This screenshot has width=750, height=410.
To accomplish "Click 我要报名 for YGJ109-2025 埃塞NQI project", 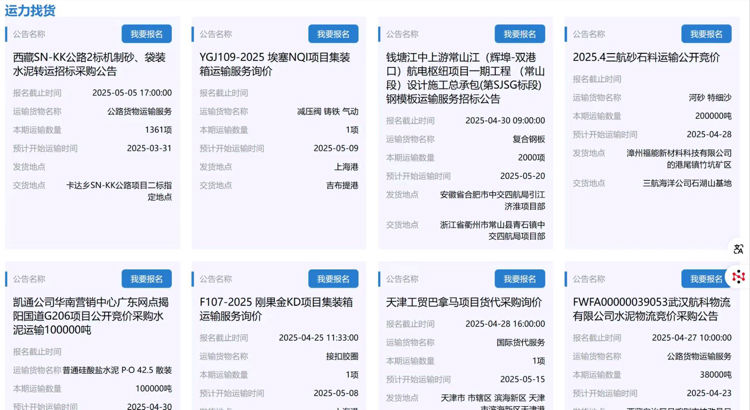I will [x=333, y=34].
